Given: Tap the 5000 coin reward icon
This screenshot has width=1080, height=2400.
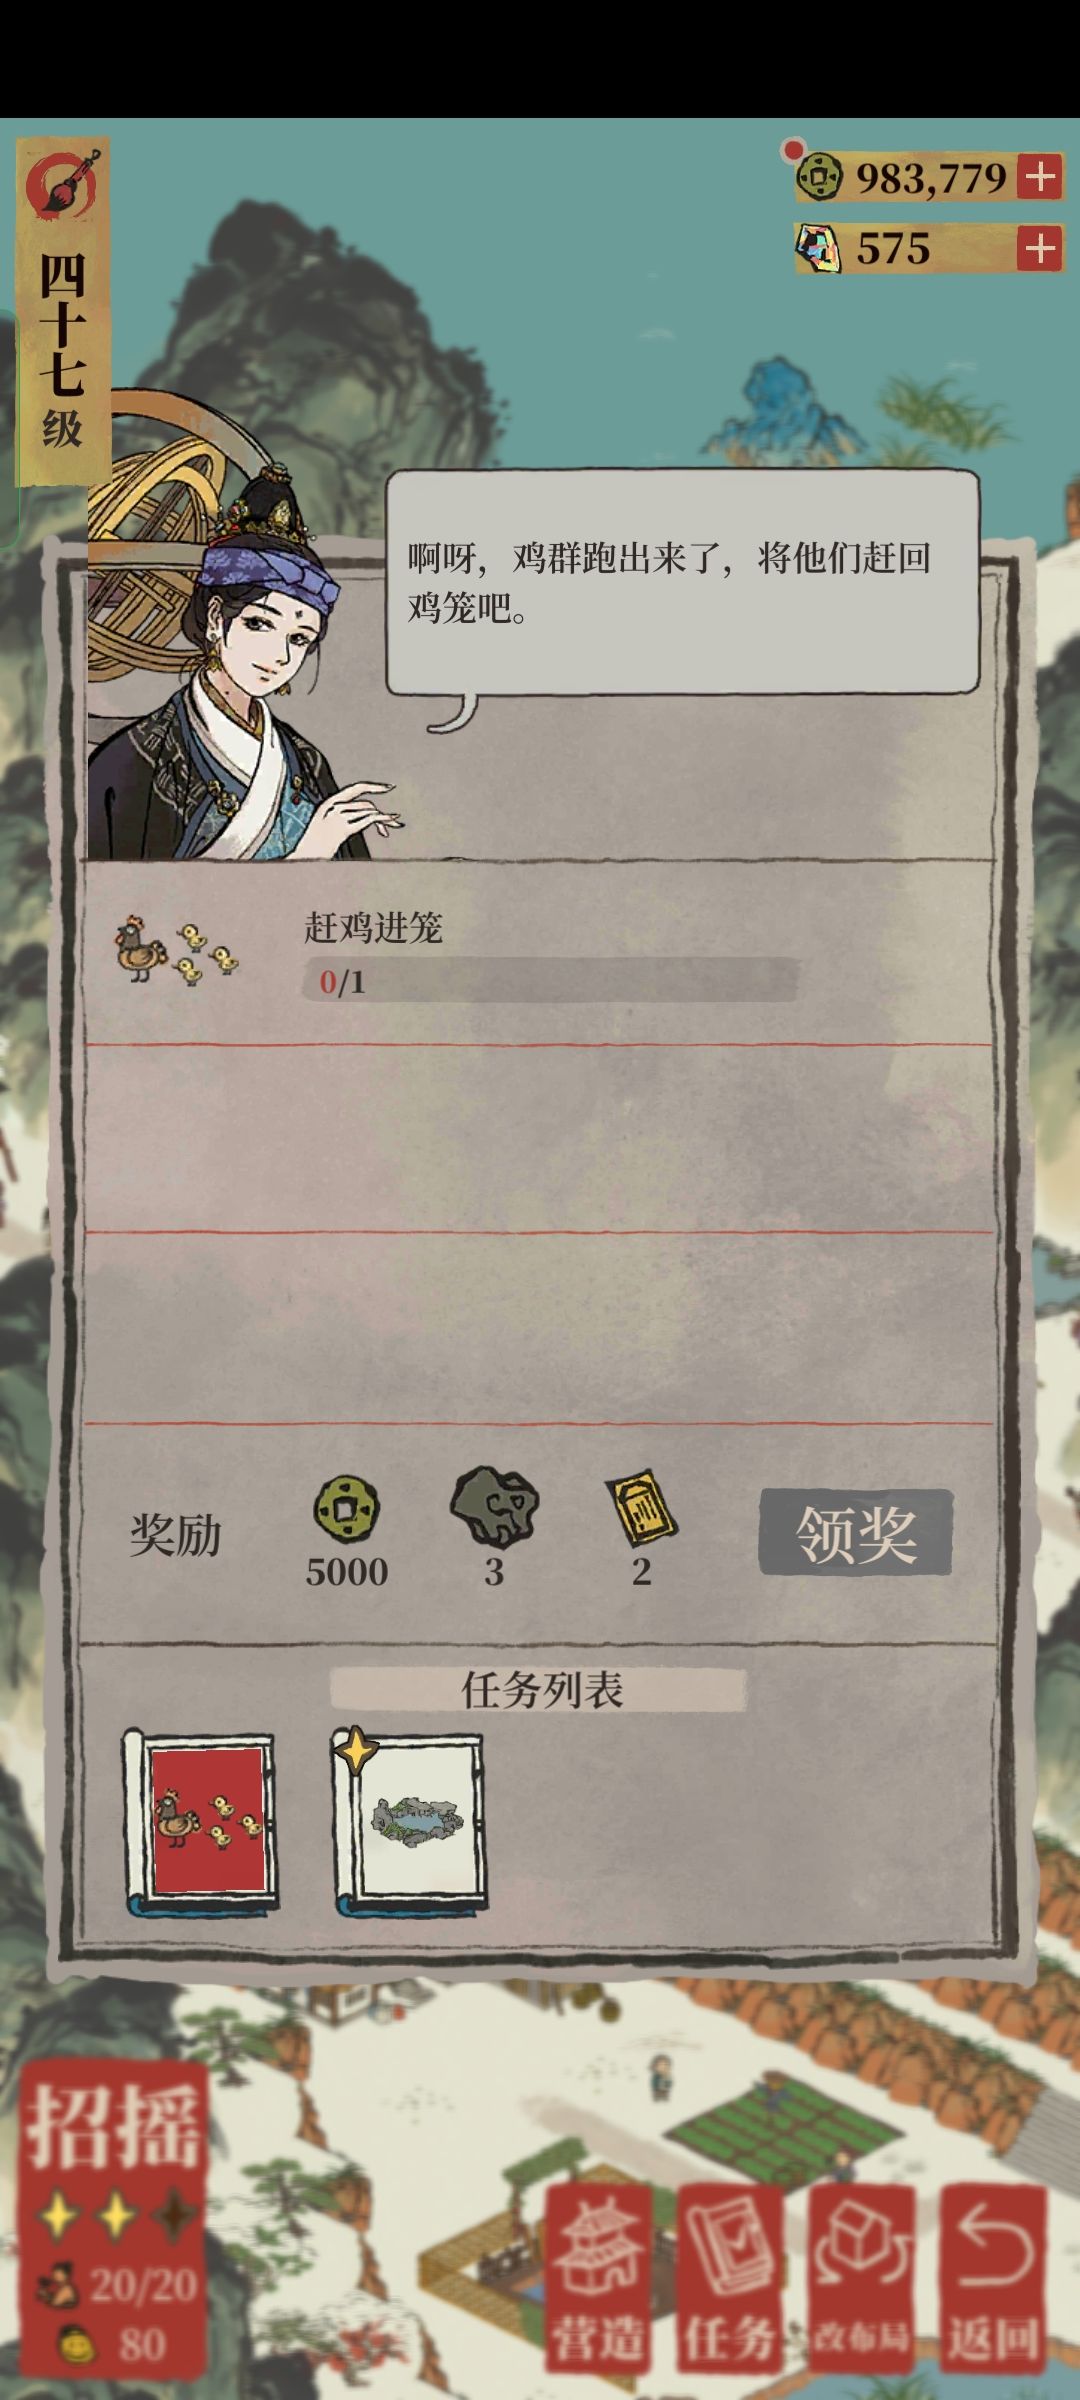Looking at the screenshot, I should (347, 1509).
